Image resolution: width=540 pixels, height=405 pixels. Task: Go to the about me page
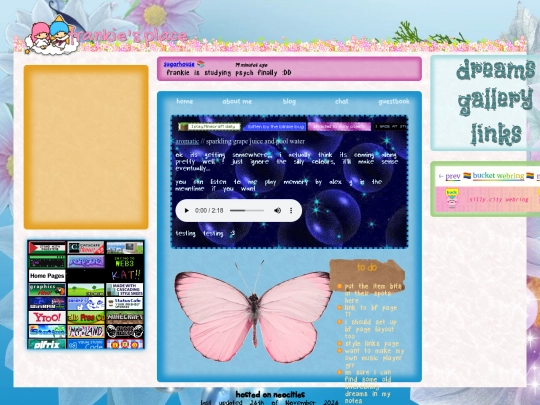pyautogui.click(x=237, y=101)
